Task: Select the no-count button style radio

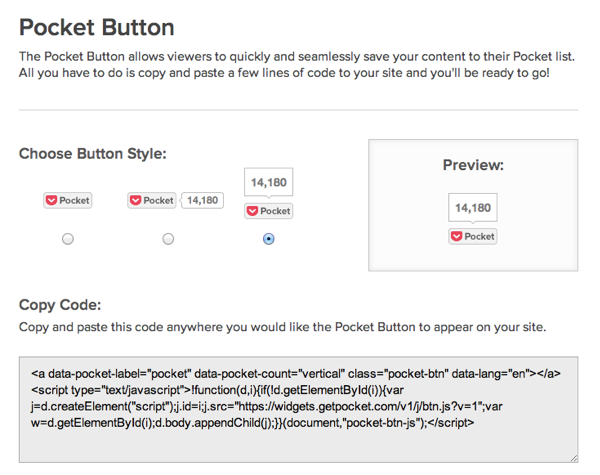Action: pyautogui.click(x=68, y=239)
